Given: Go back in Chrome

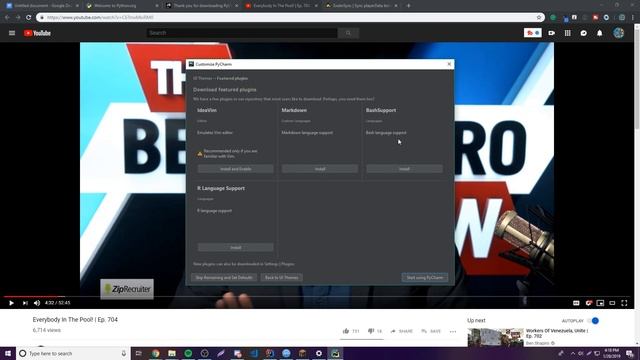Looking at the screenshot, I should pyautogui.click(x=7, y=18).
